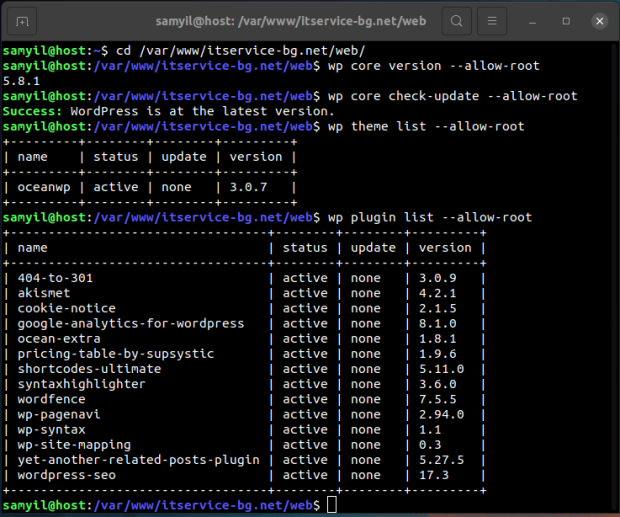Click version '1.8.1' of ocean-extra

click(x=438, y=339)
